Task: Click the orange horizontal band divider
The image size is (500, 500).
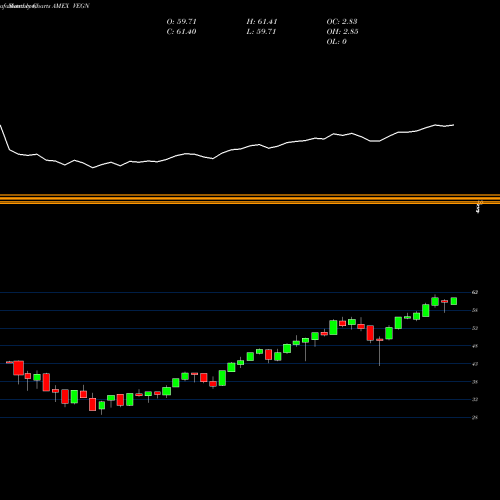Action: point(250,199)
